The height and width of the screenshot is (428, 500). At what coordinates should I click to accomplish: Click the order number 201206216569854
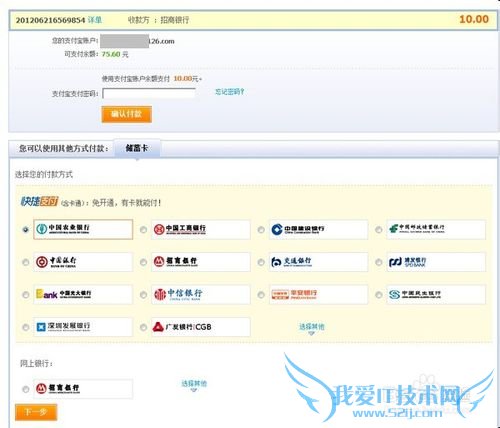(50, 20)
